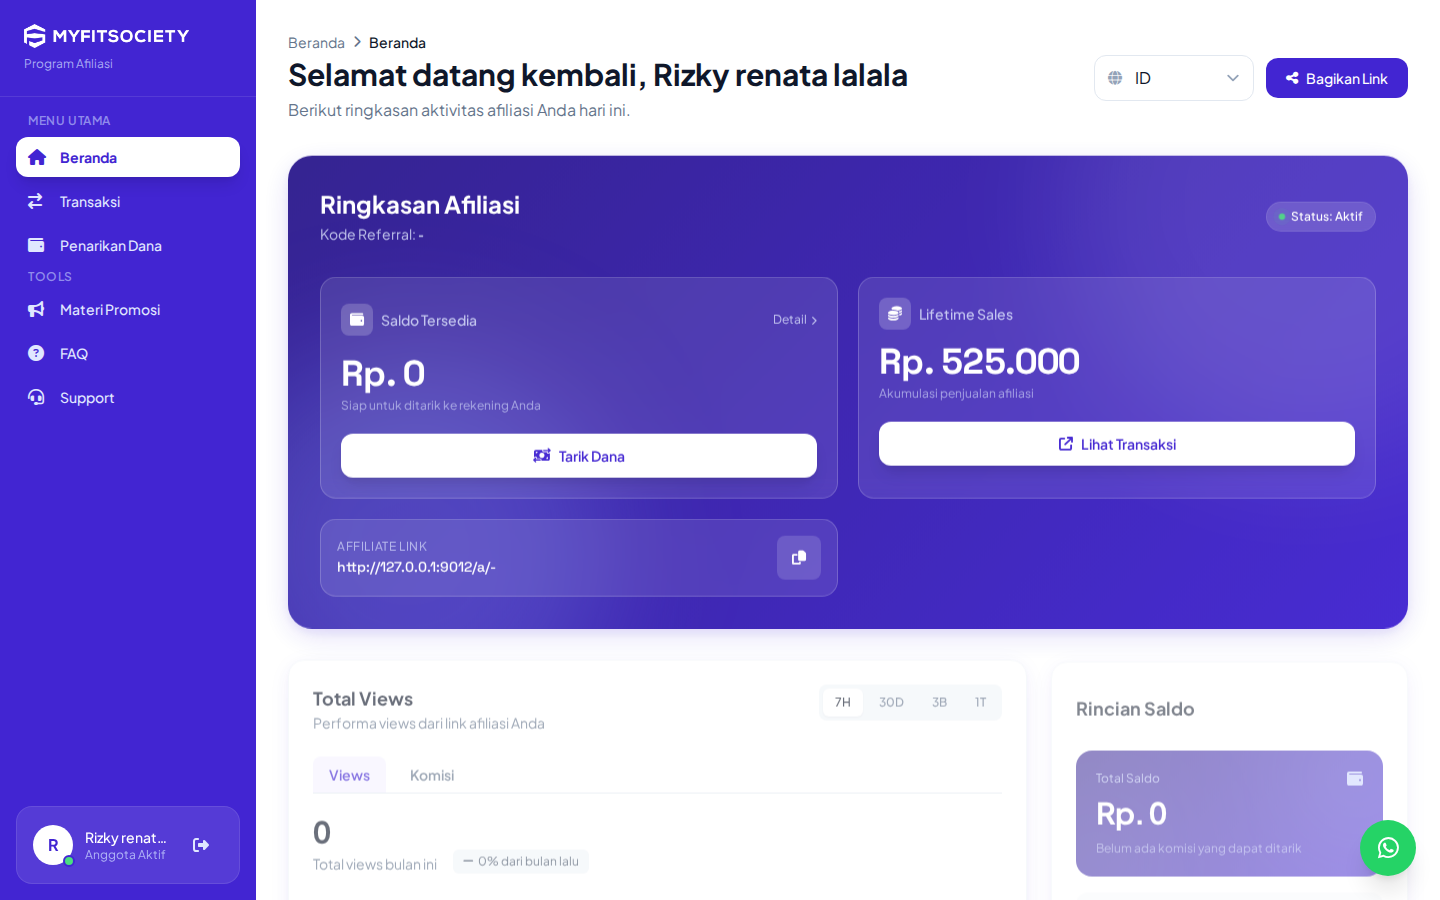
Task: Open the WhatsApp chat floating button
Action: 1388,848
